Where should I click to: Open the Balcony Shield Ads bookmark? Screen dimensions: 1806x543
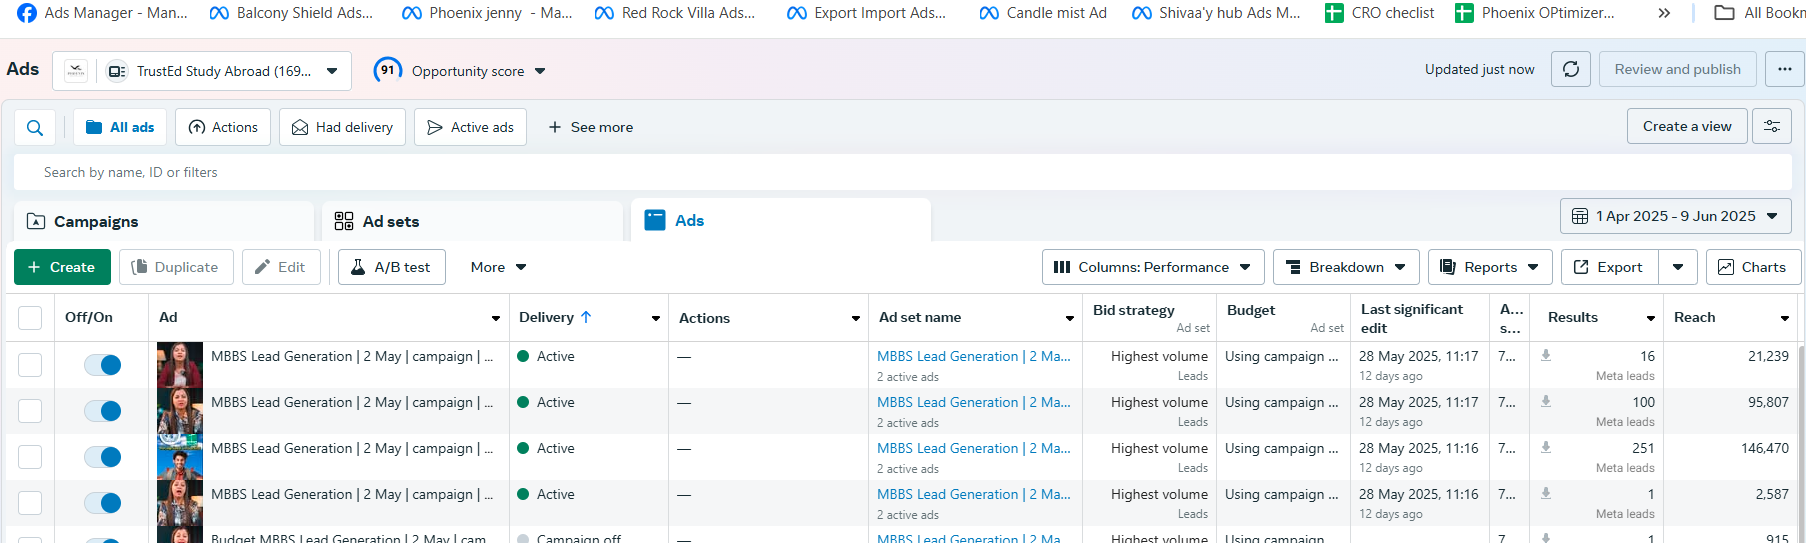coord(291,13)
